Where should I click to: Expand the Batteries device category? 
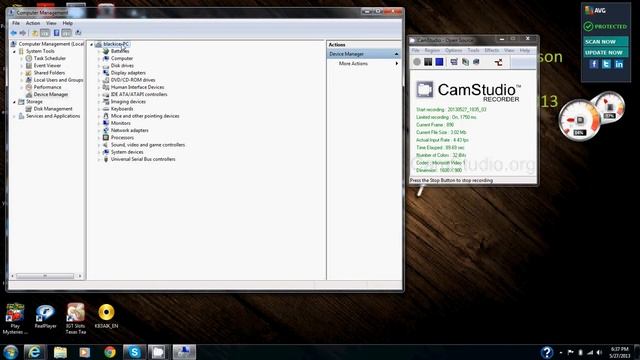coord(99,51)
